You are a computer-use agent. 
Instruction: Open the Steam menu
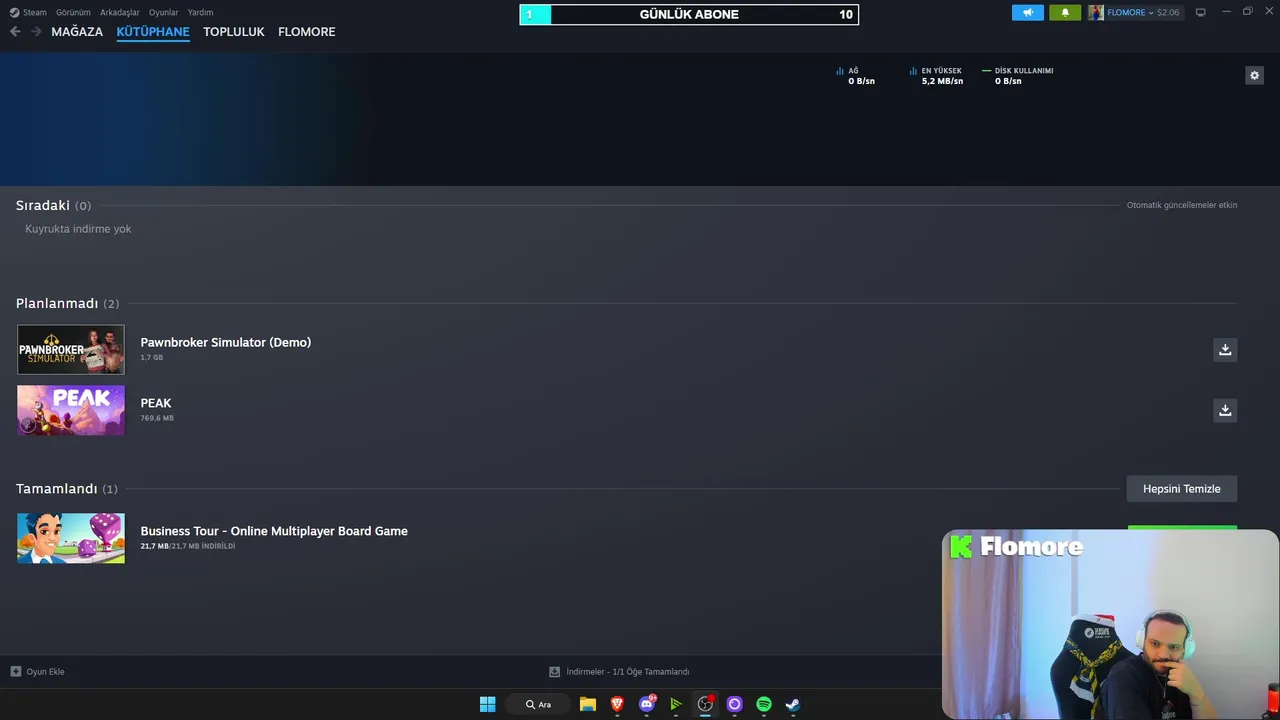(35, 13)
